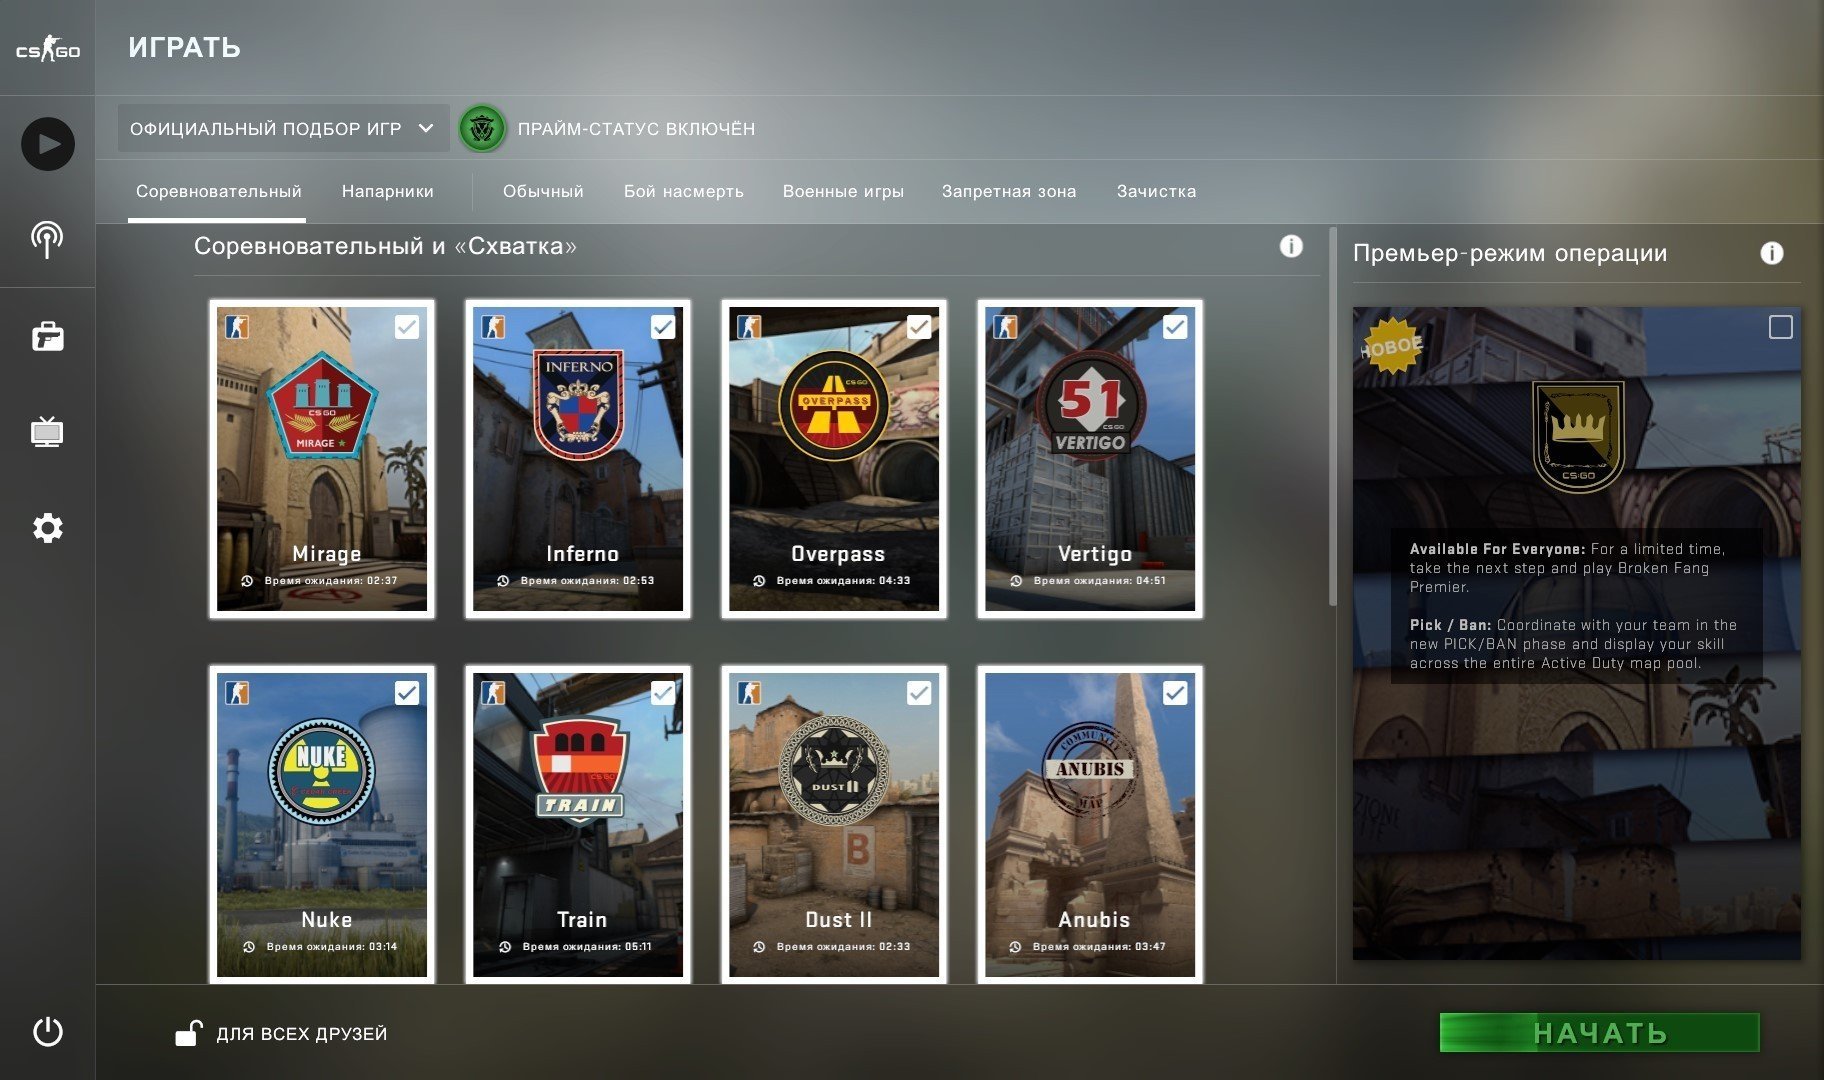Switch to the Запретная зона tab
Screen dimensions: 1824x1080
1009,191
